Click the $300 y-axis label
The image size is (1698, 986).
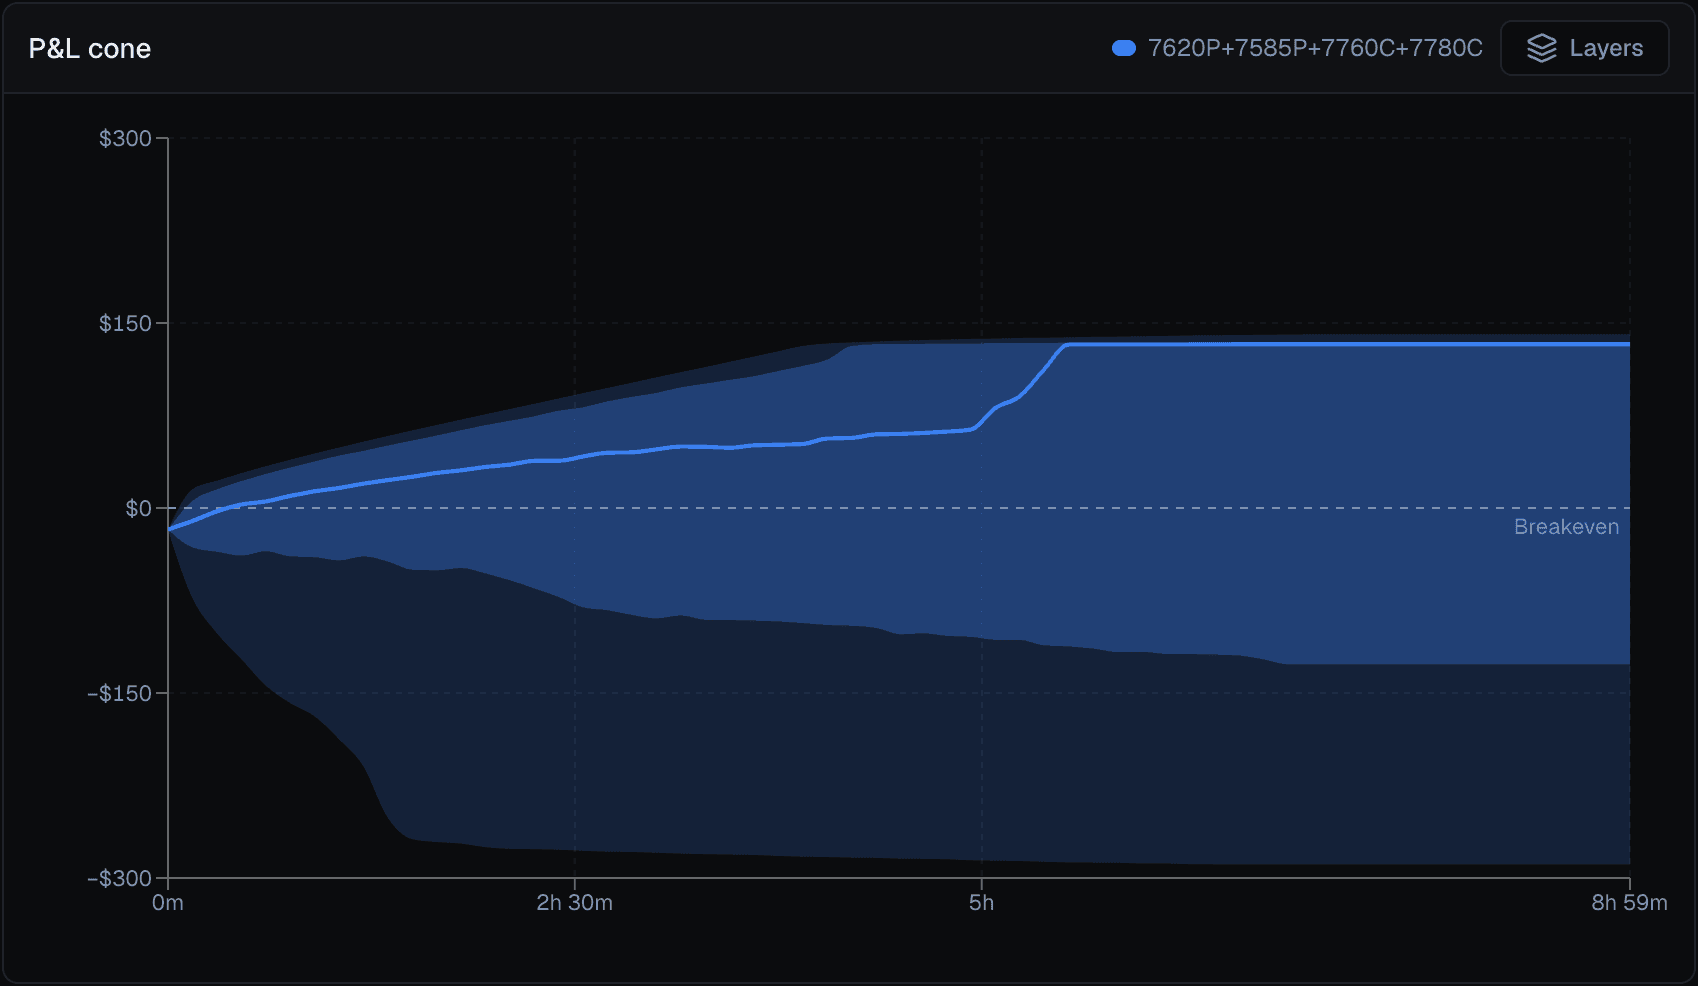tap(125, 138)
